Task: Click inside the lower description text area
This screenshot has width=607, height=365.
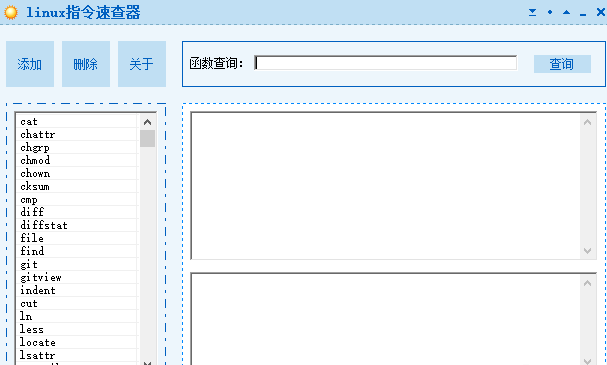Action: coord(386,320)
